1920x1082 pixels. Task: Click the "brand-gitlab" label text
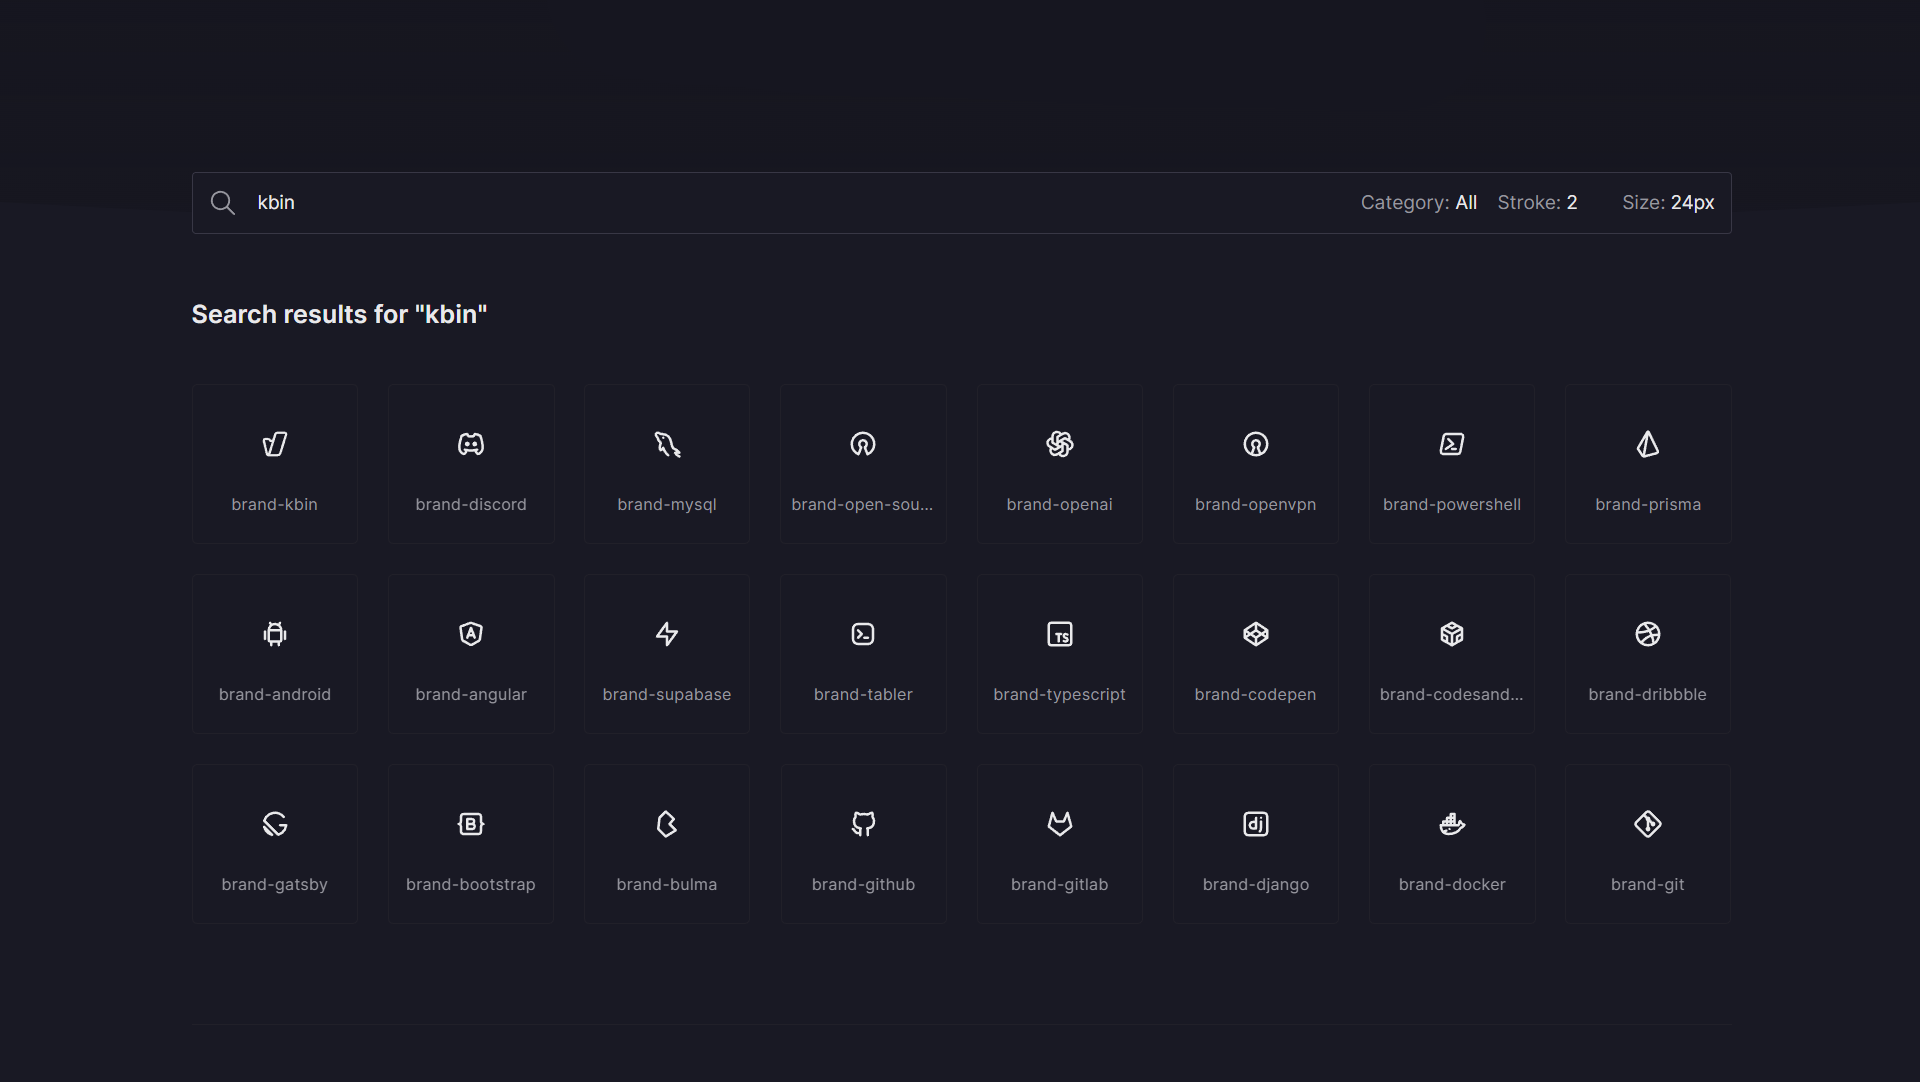pyautogui.click(x=1060, y=885)
